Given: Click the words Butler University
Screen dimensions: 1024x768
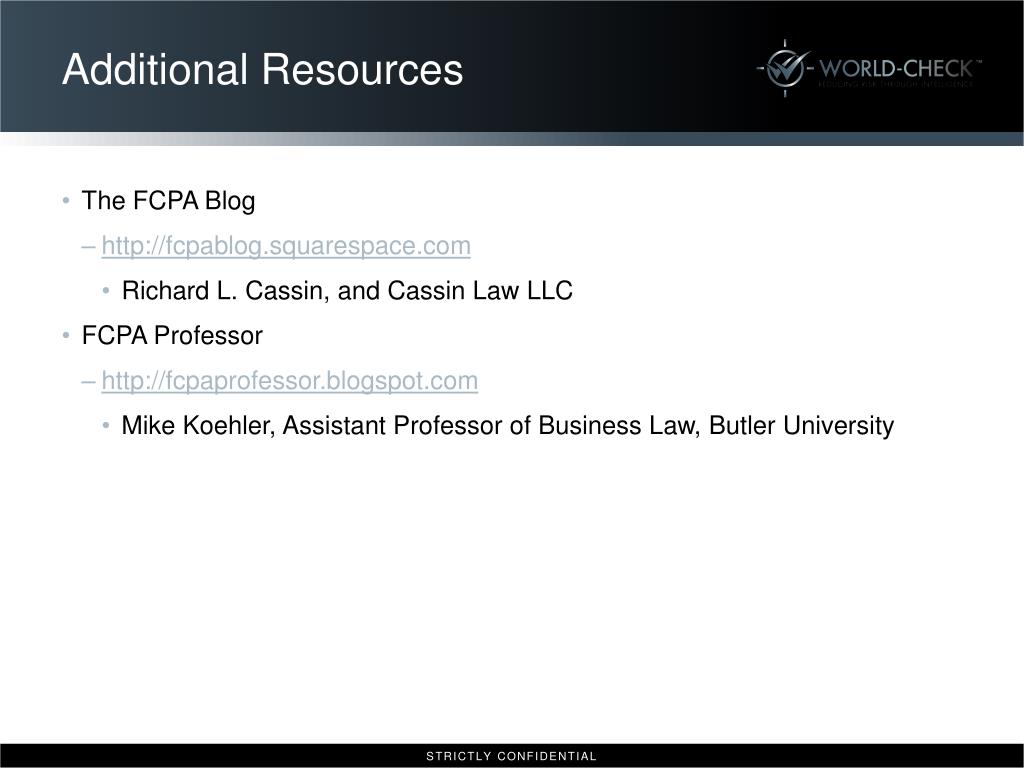Looking at the screenshot, I should [801, 426].
